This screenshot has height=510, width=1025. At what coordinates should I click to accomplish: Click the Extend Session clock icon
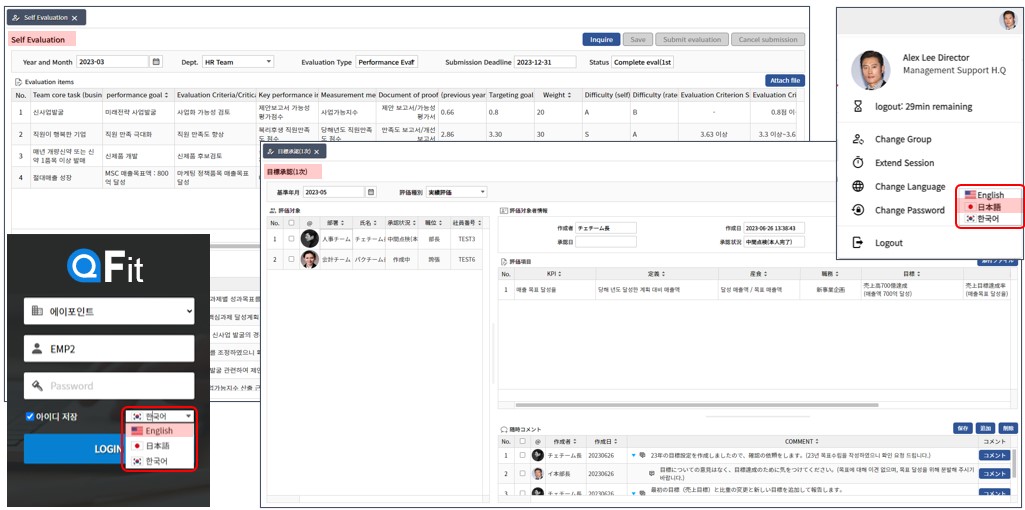[857, 163]
